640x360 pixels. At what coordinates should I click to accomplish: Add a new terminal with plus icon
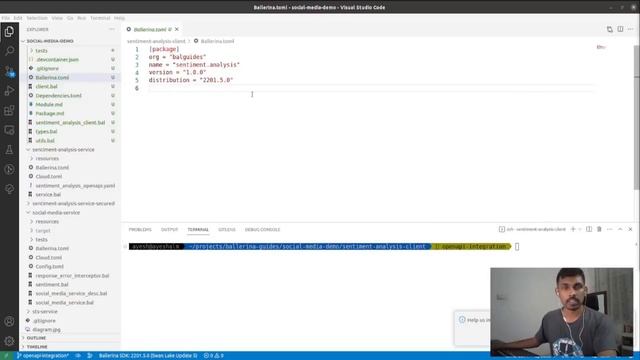(x=573, y=229)
